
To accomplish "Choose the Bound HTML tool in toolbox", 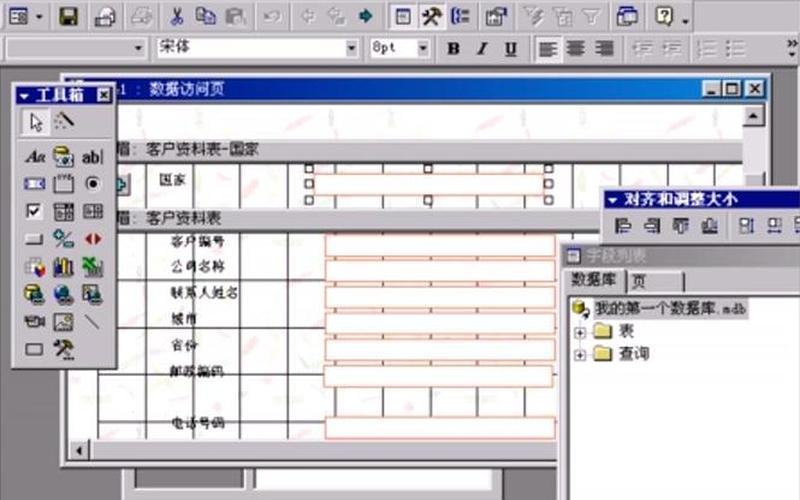I will point(64,156).
